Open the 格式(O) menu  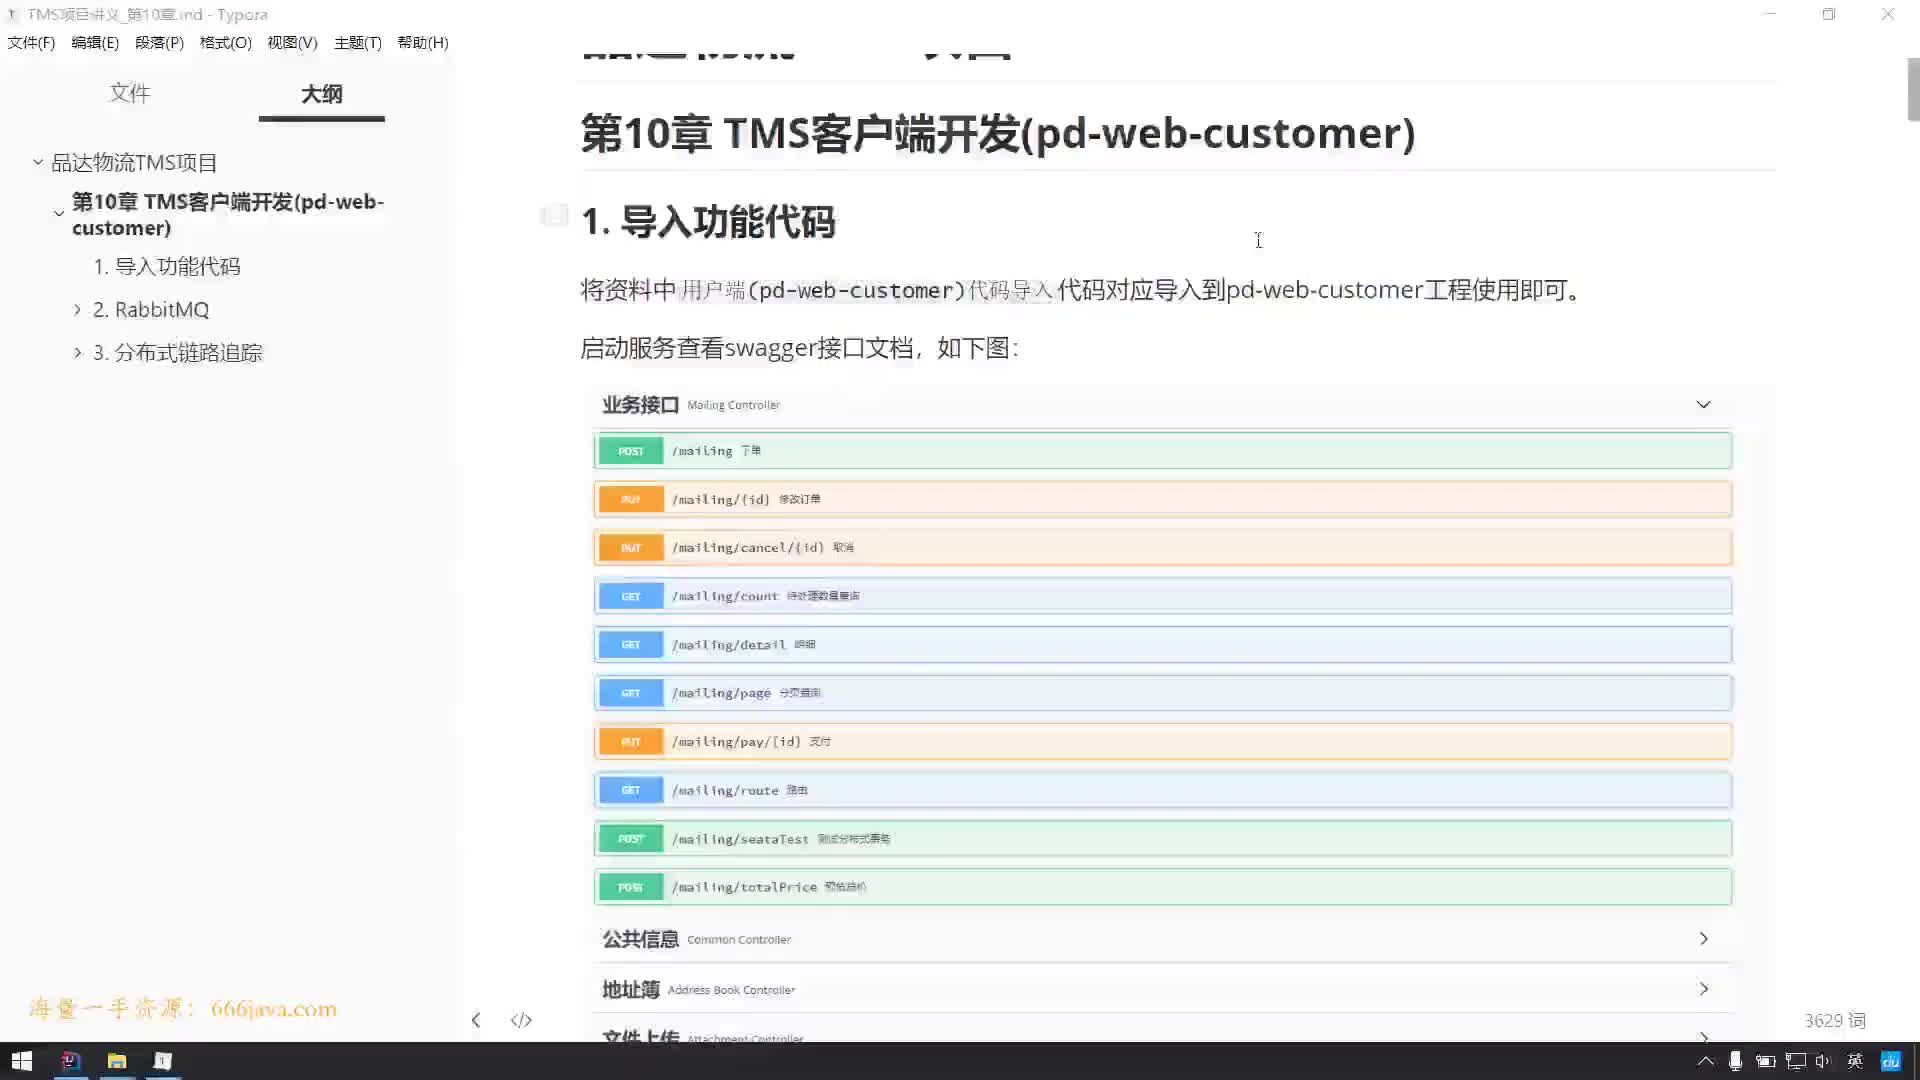(226, 42)
